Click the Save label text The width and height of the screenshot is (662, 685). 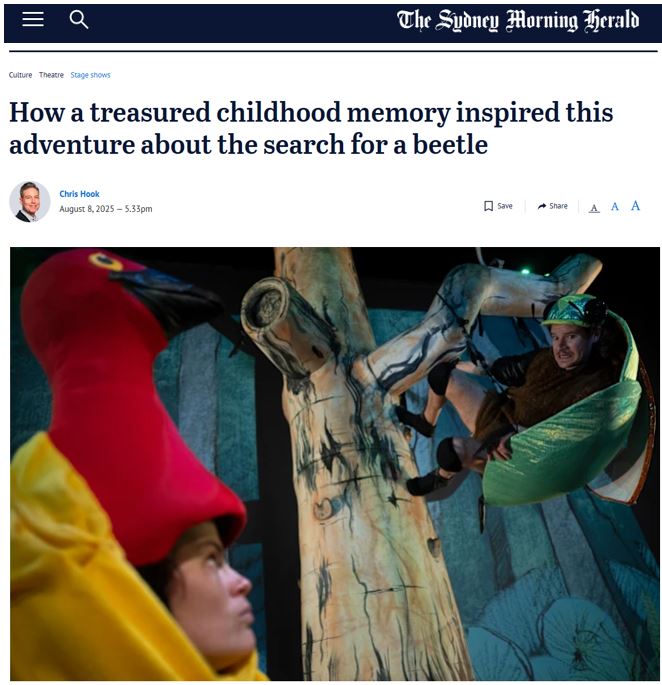[505, 206]
